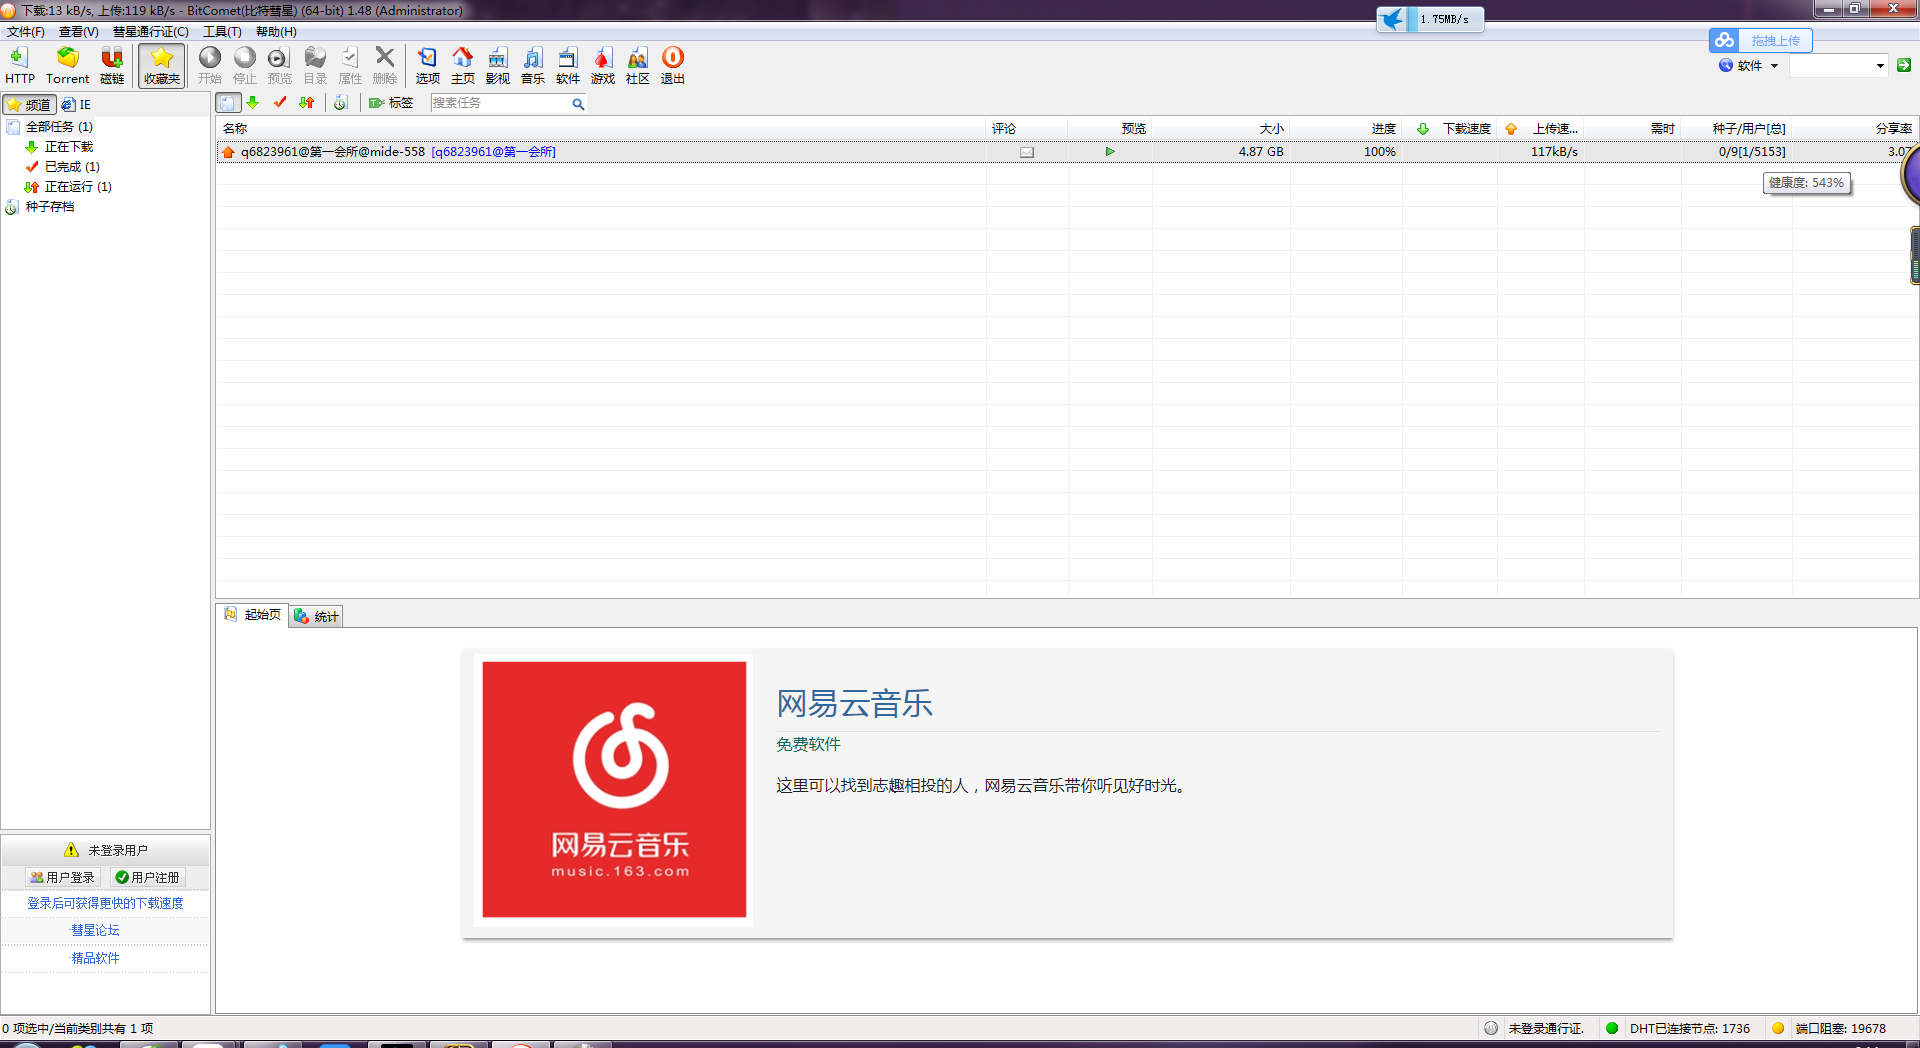This screenshot has height=1048, width=1920.
Task: Click the Exit (退出) power icon
Action: coord(672,65)
